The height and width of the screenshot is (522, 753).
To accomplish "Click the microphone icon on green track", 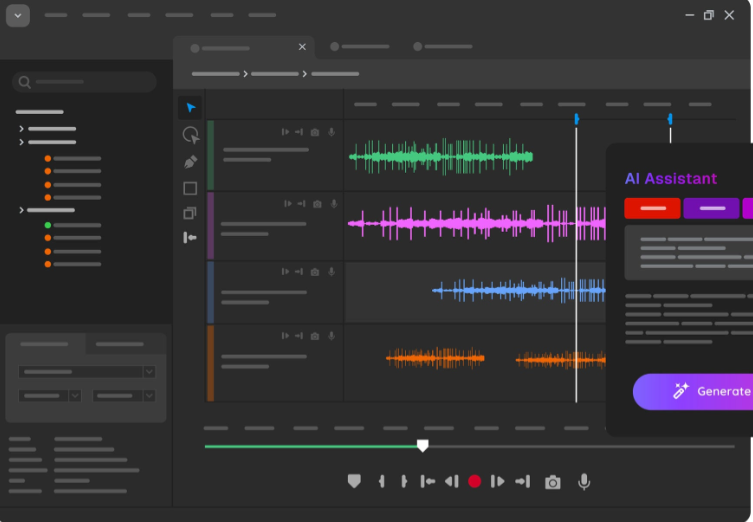I will pos(331,132).
